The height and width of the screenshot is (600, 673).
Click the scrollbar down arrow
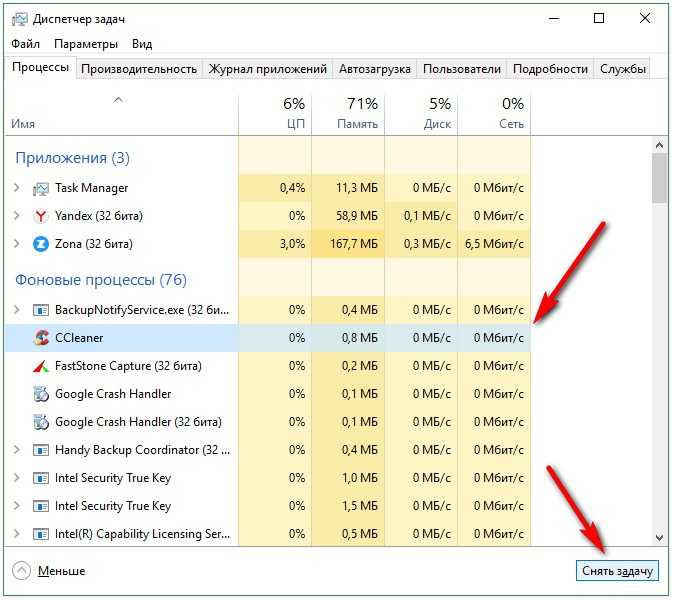(660, 537)
